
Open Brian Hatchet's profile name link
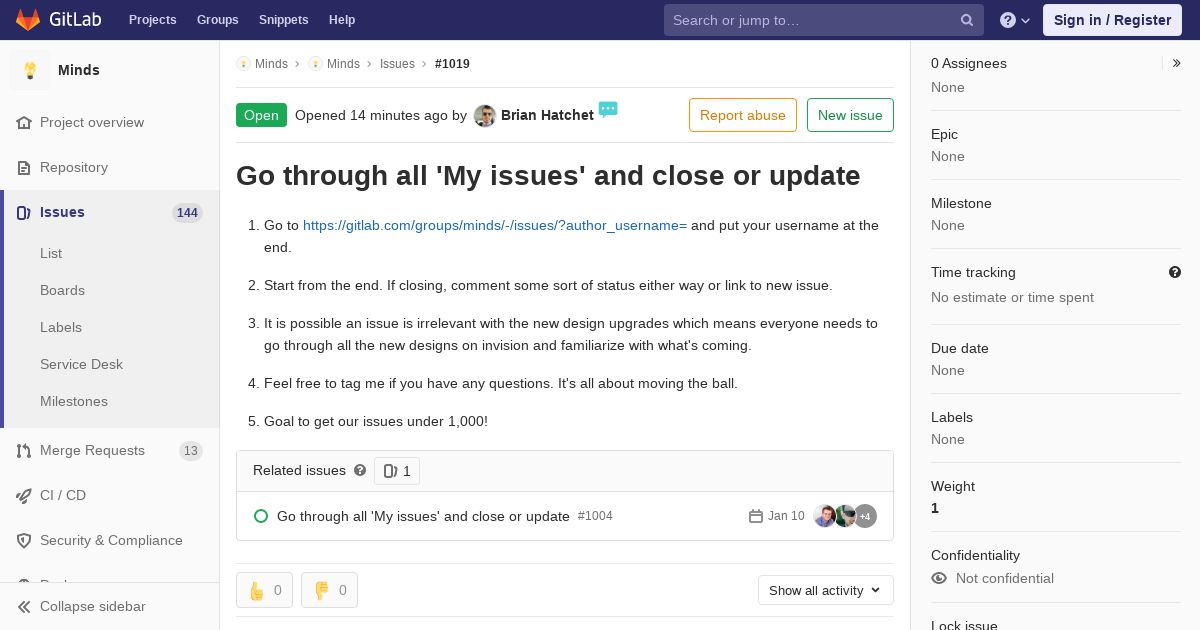tap(547, 115)
